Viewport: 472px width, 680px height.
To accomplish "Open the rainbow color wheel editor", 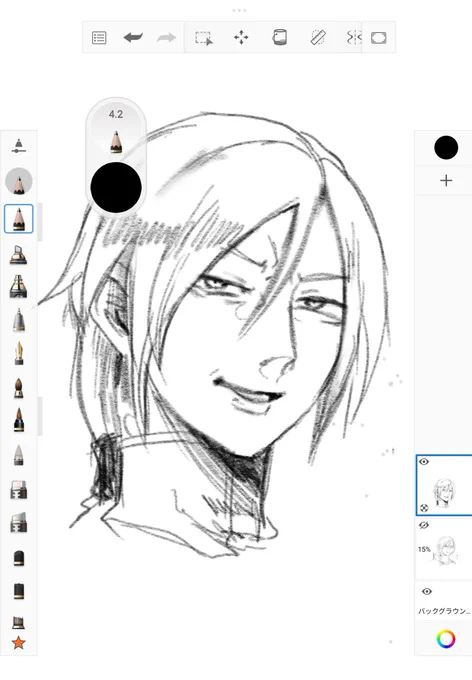I will tap(446, 639).
